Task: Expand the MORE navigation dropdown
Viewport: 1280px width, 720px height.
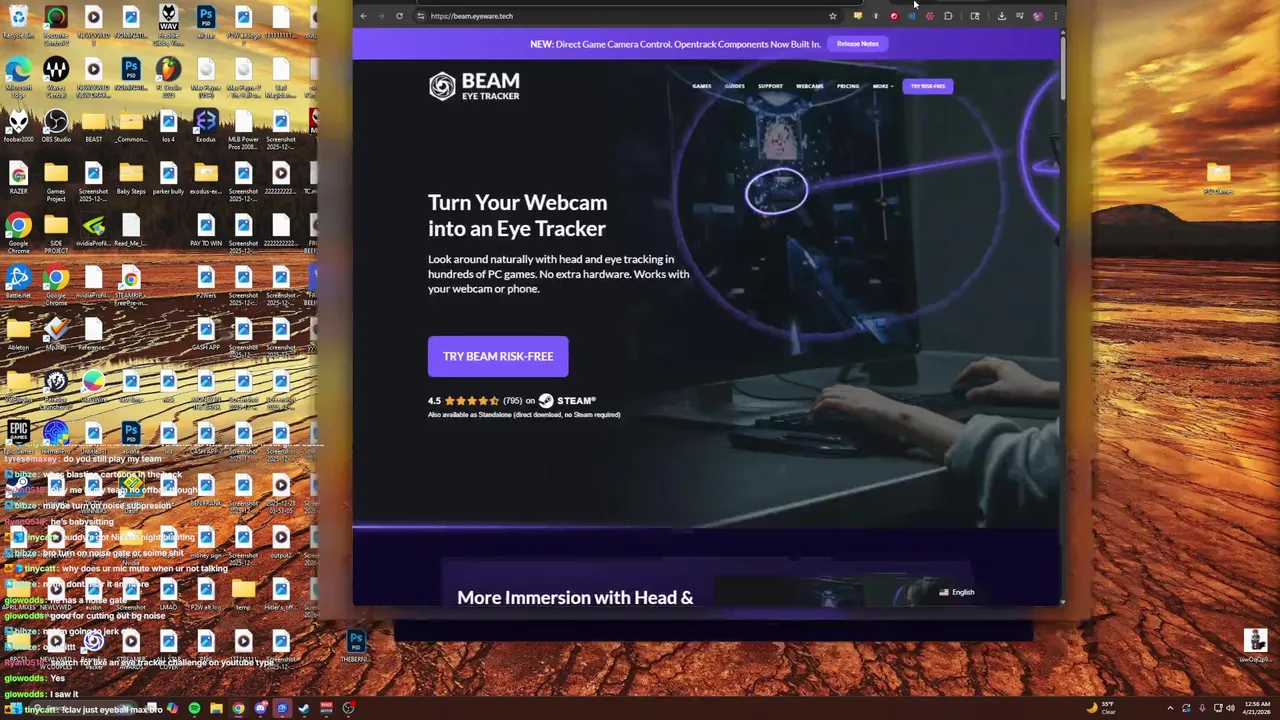Action: coord(882,86)
